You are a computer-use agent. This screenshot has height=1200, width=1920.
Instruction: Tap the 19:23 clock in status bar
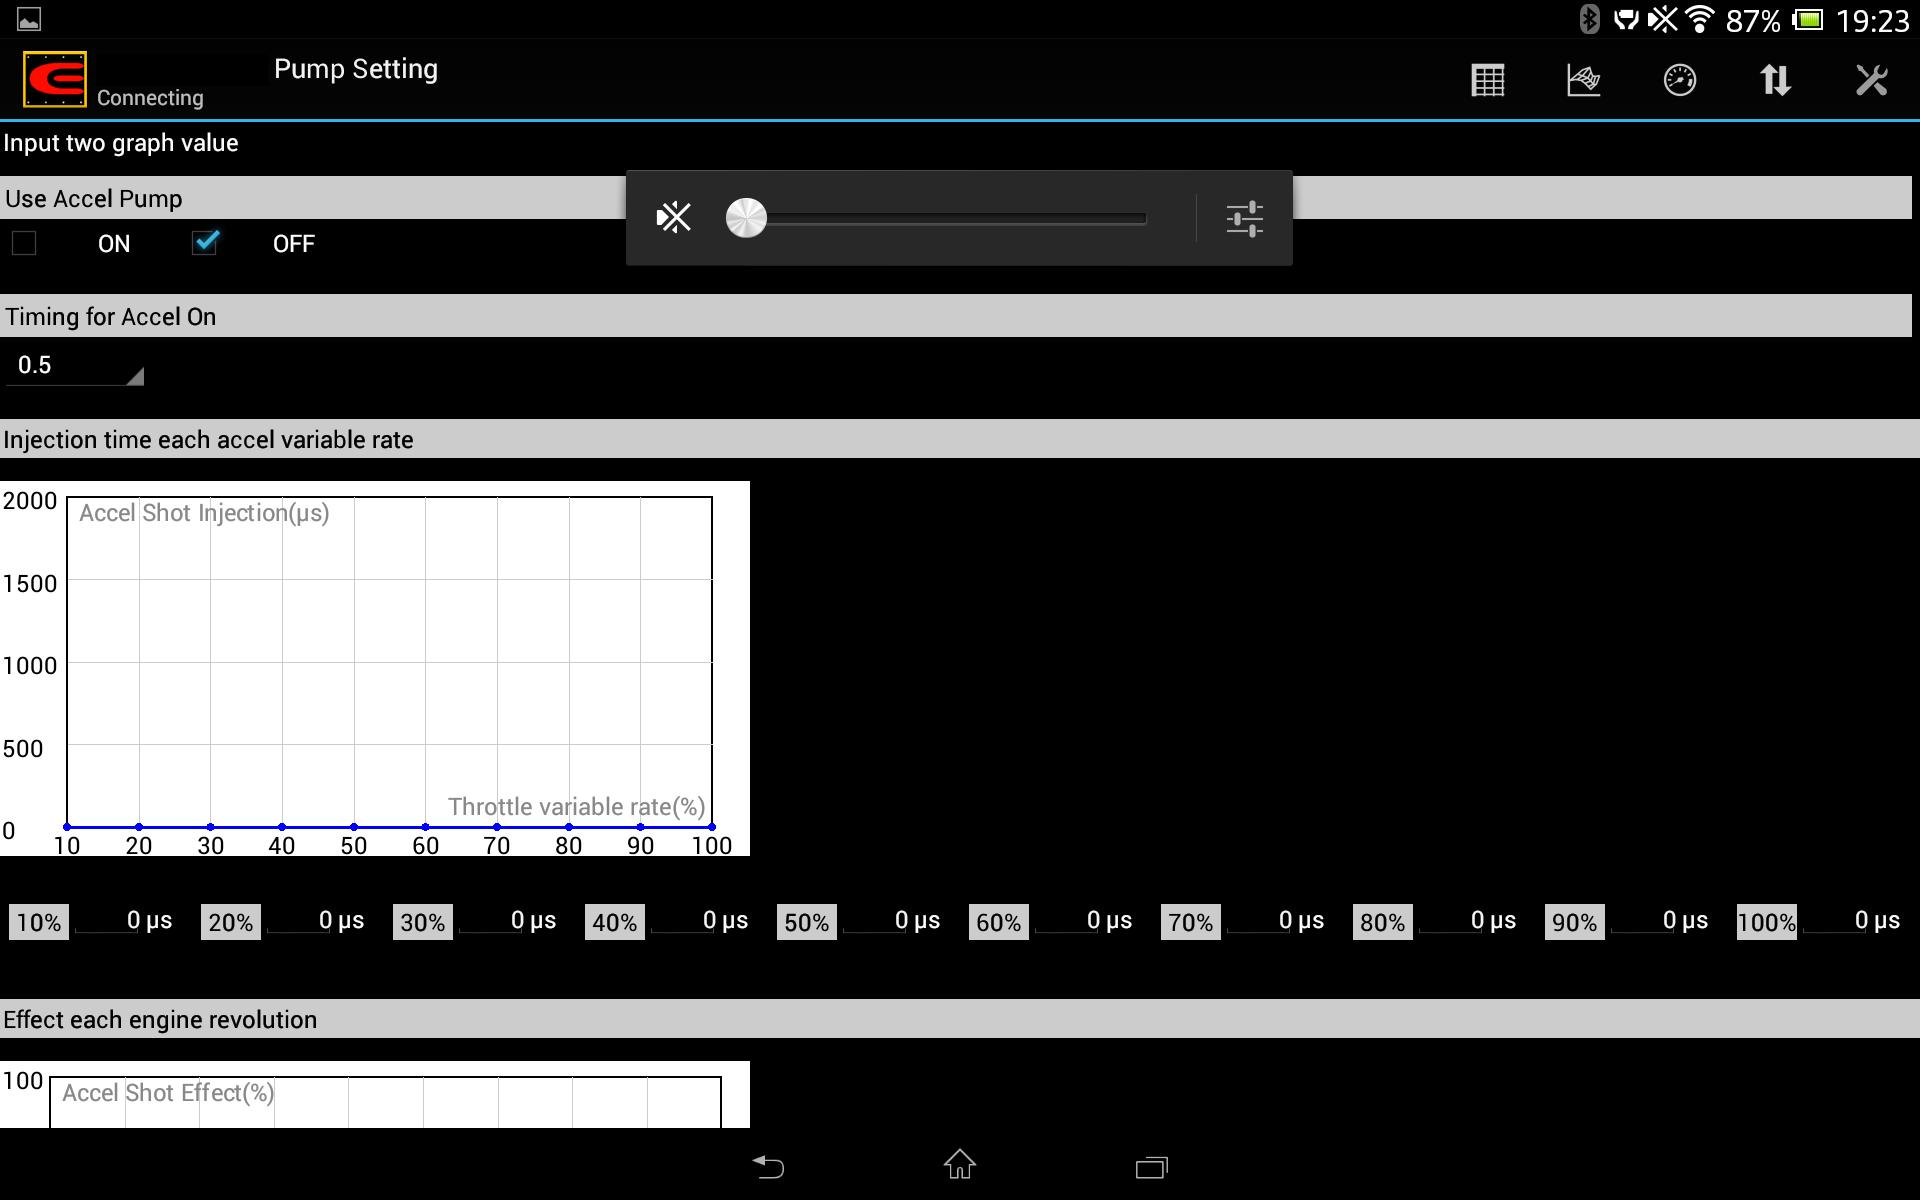[1873, 20]
